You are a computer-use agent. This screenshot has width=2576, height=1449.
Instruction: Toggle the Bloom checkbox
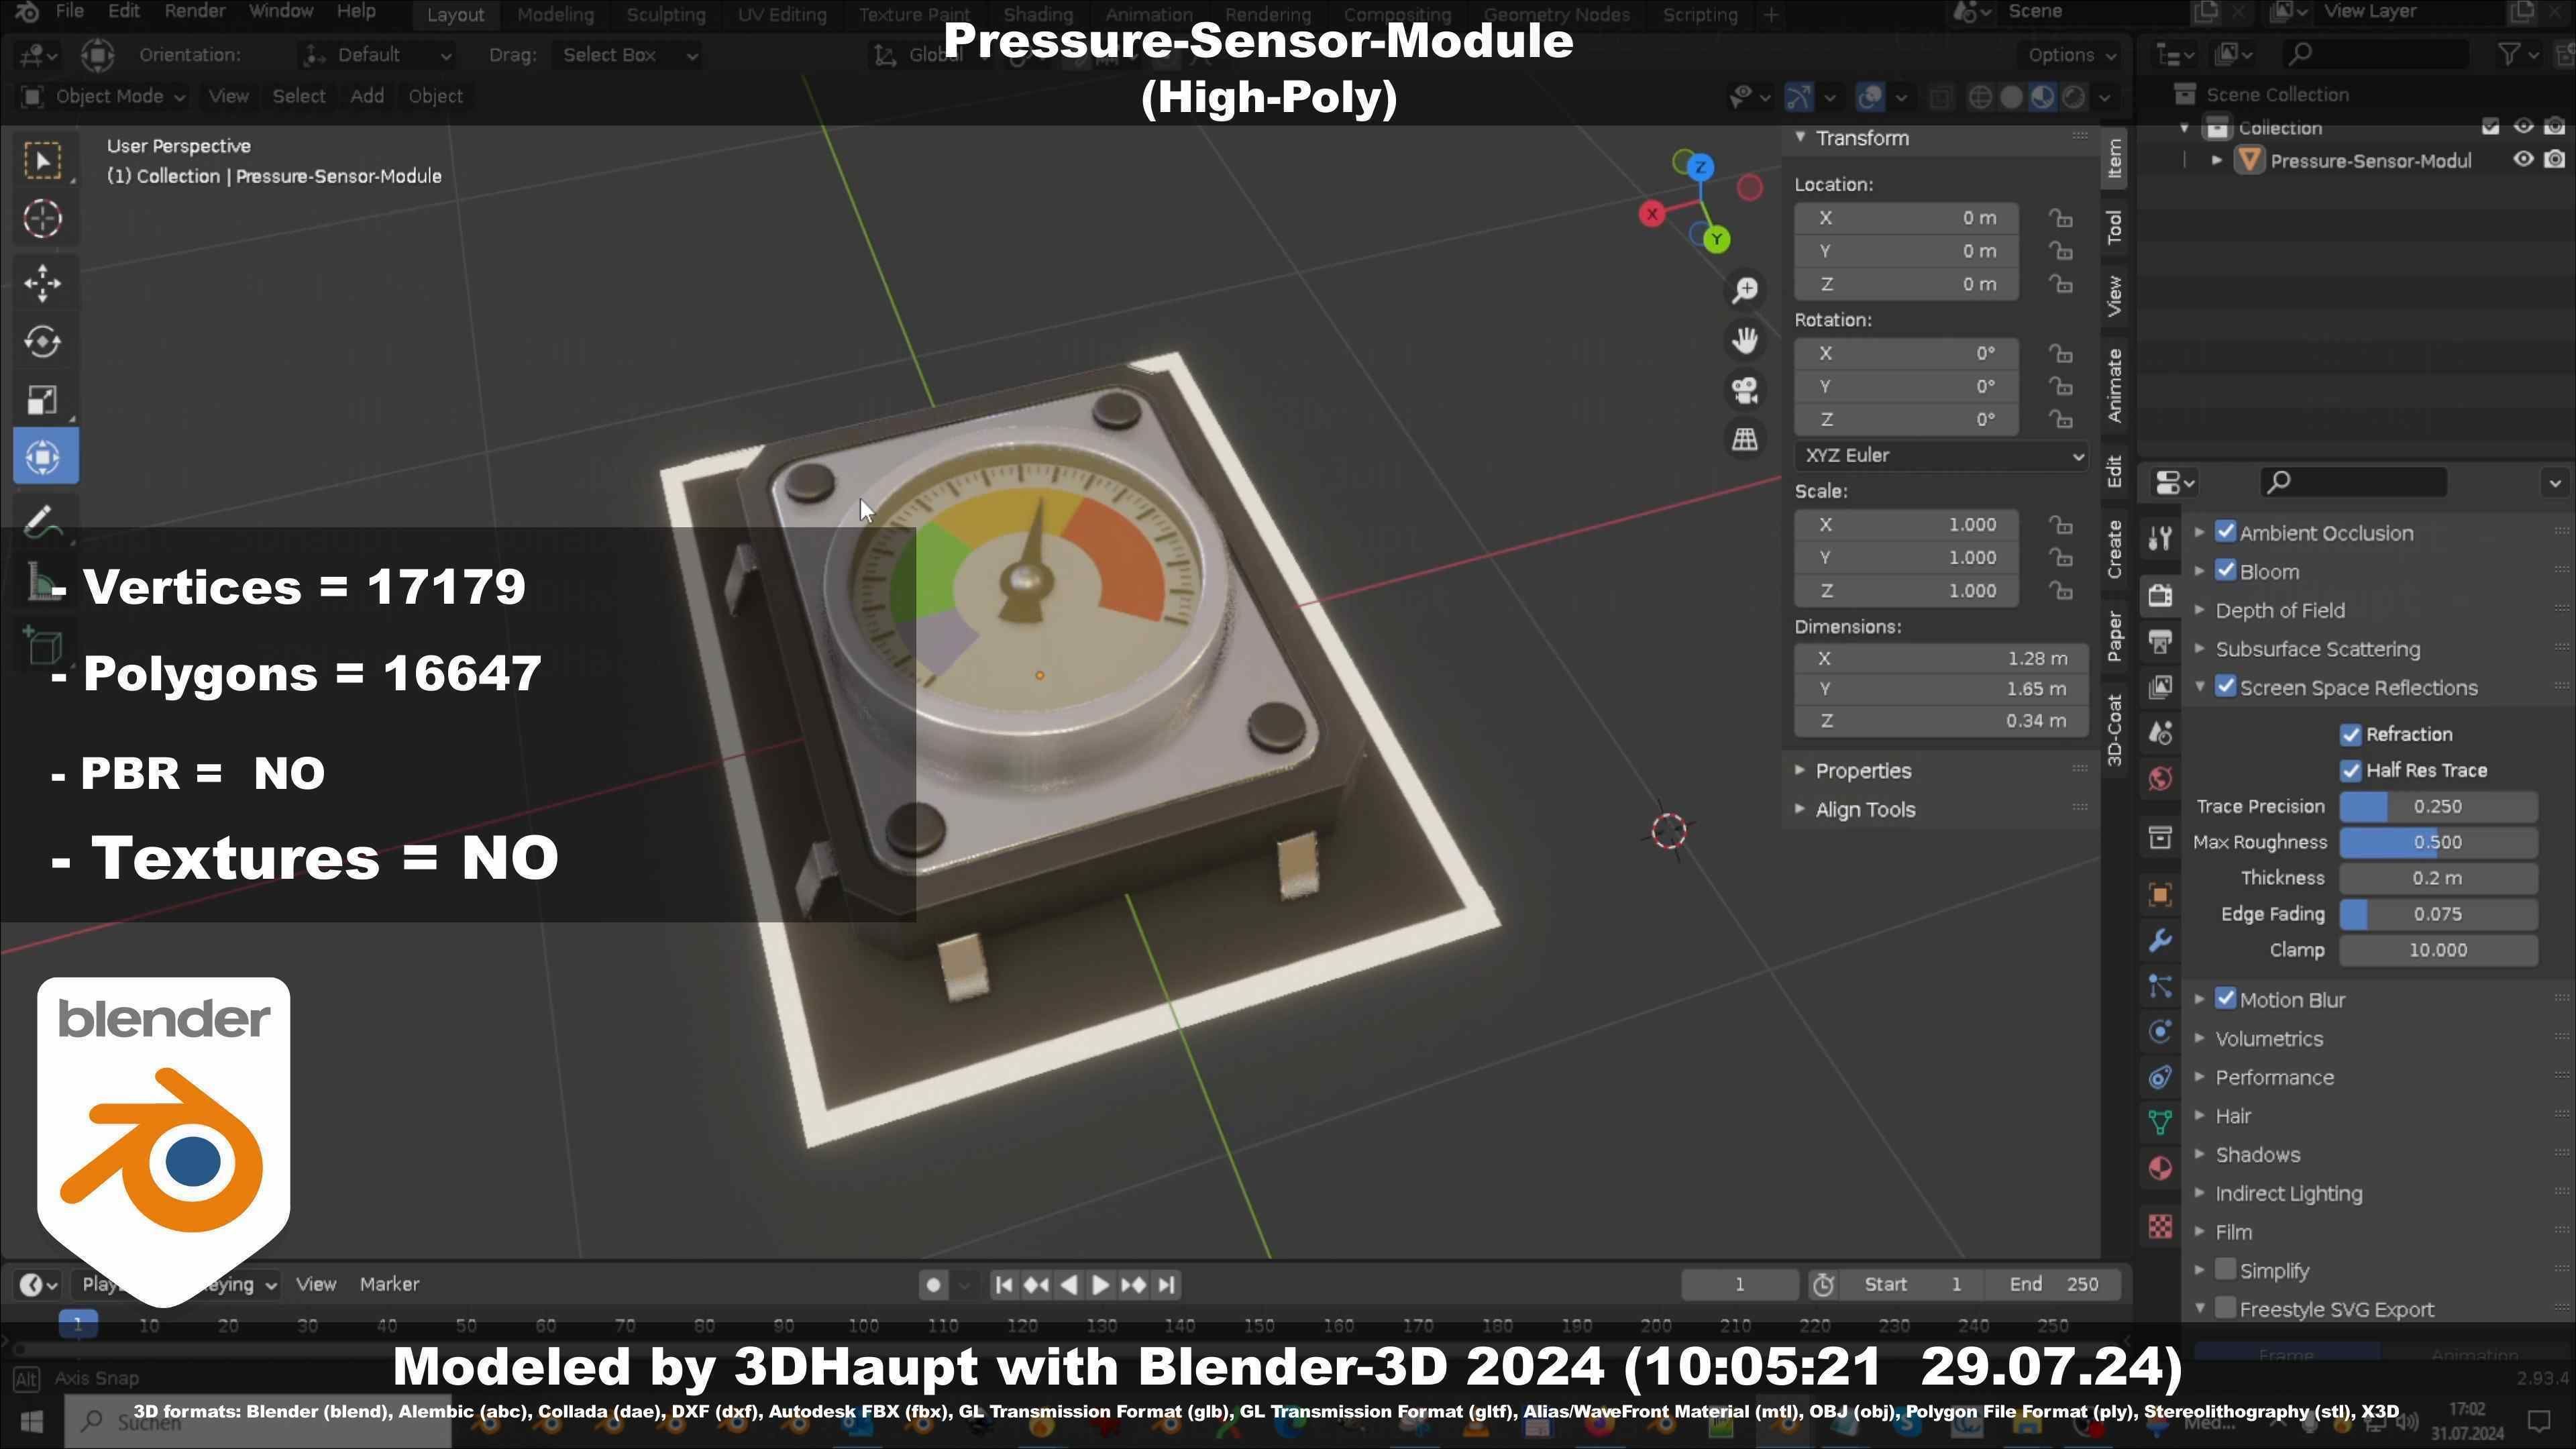pos(2225,571)
